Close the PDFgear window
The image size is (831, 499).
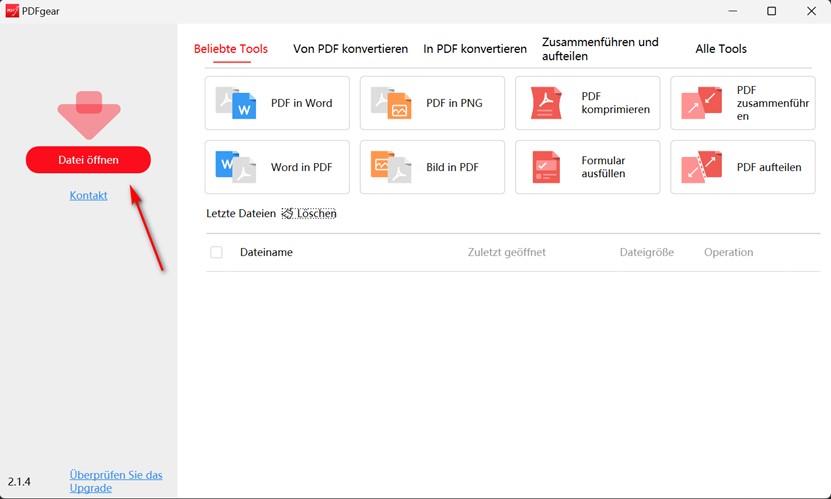tap(811, 11)
